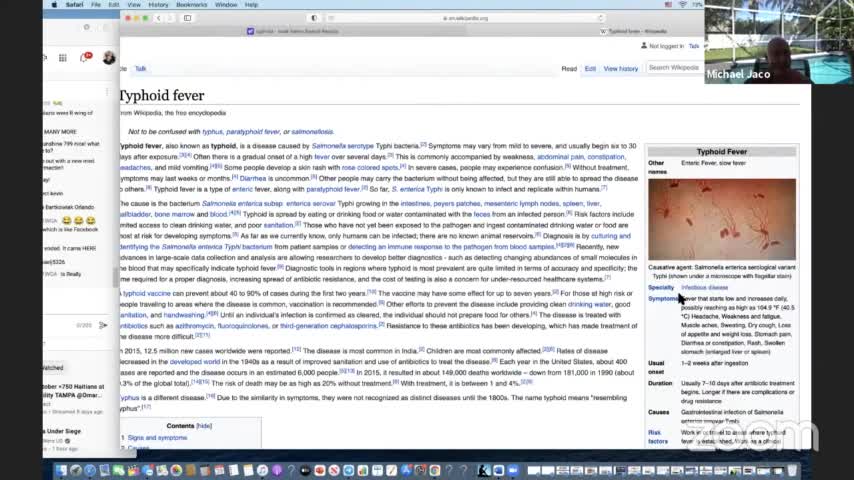This screenshot has height=480, width=854.
Task: Click Safari's back arrow button
Action: [x=158, y=18]
